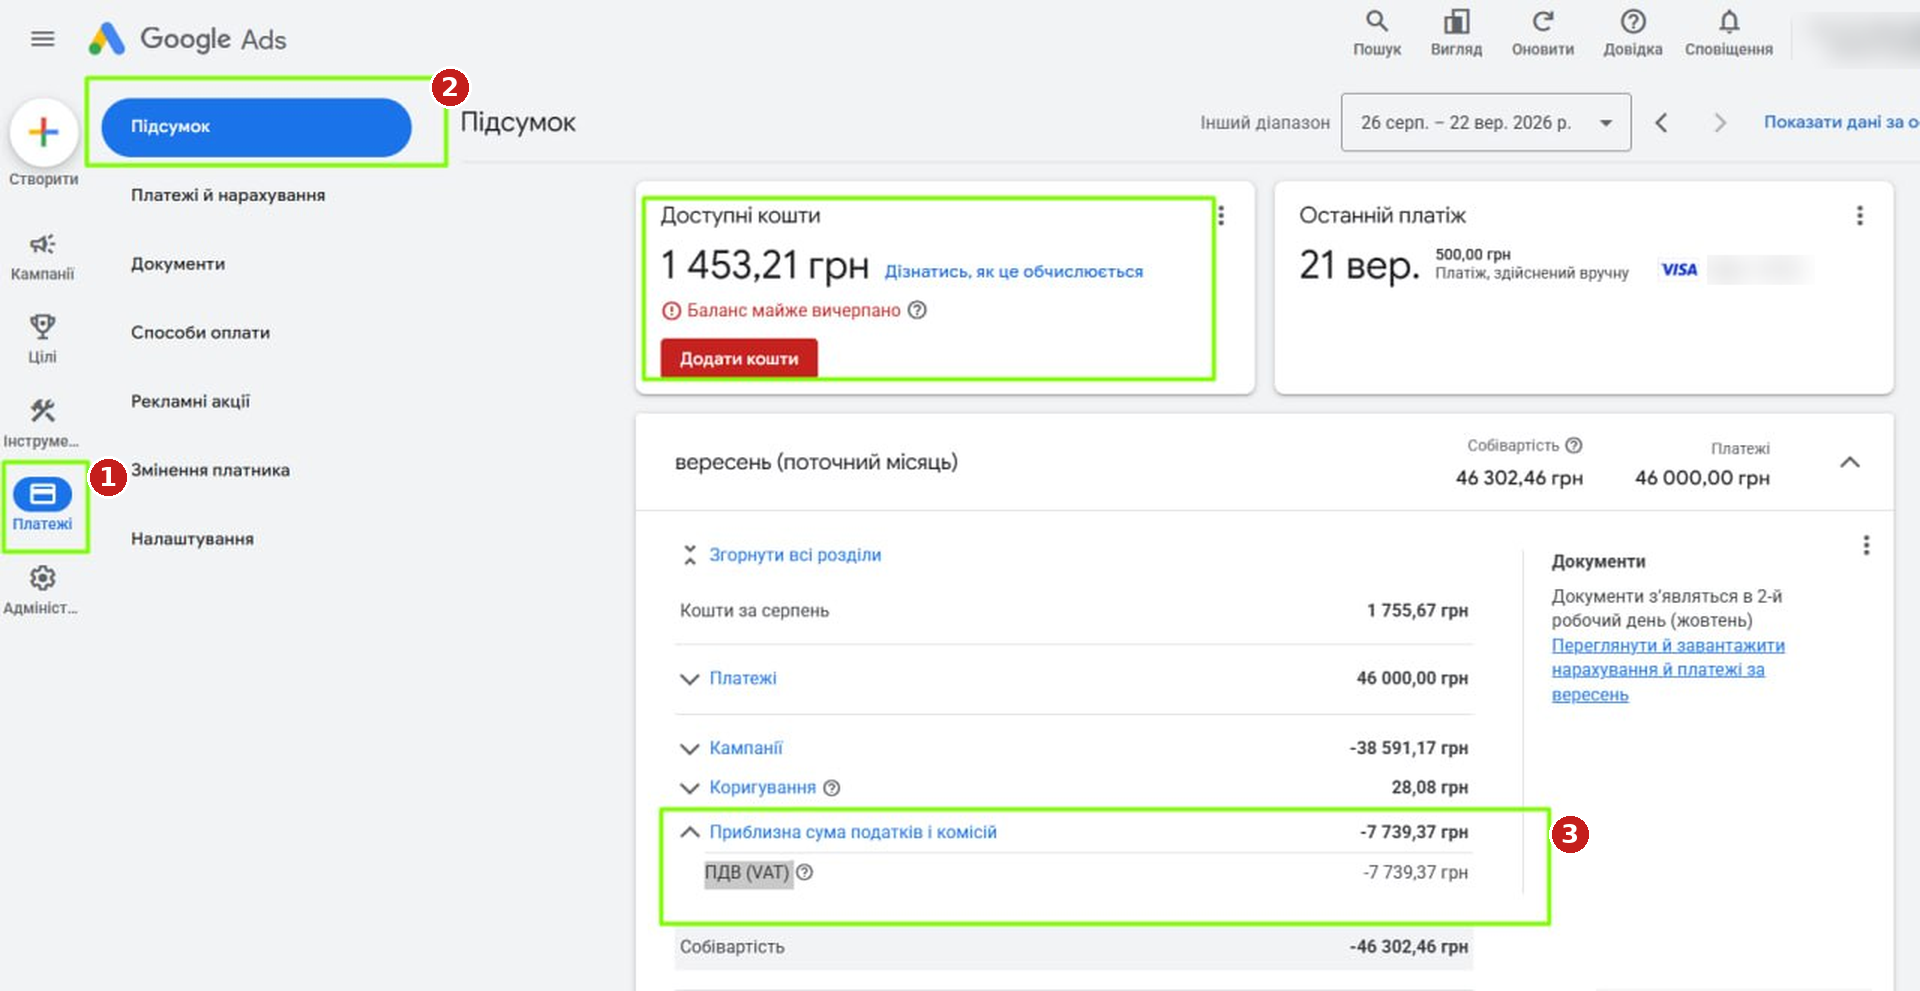Click Дізнатись, як це обчислюється link
Viewport: 1920px width, 991px height.
pyautogui.click(x=1013, y=271)
